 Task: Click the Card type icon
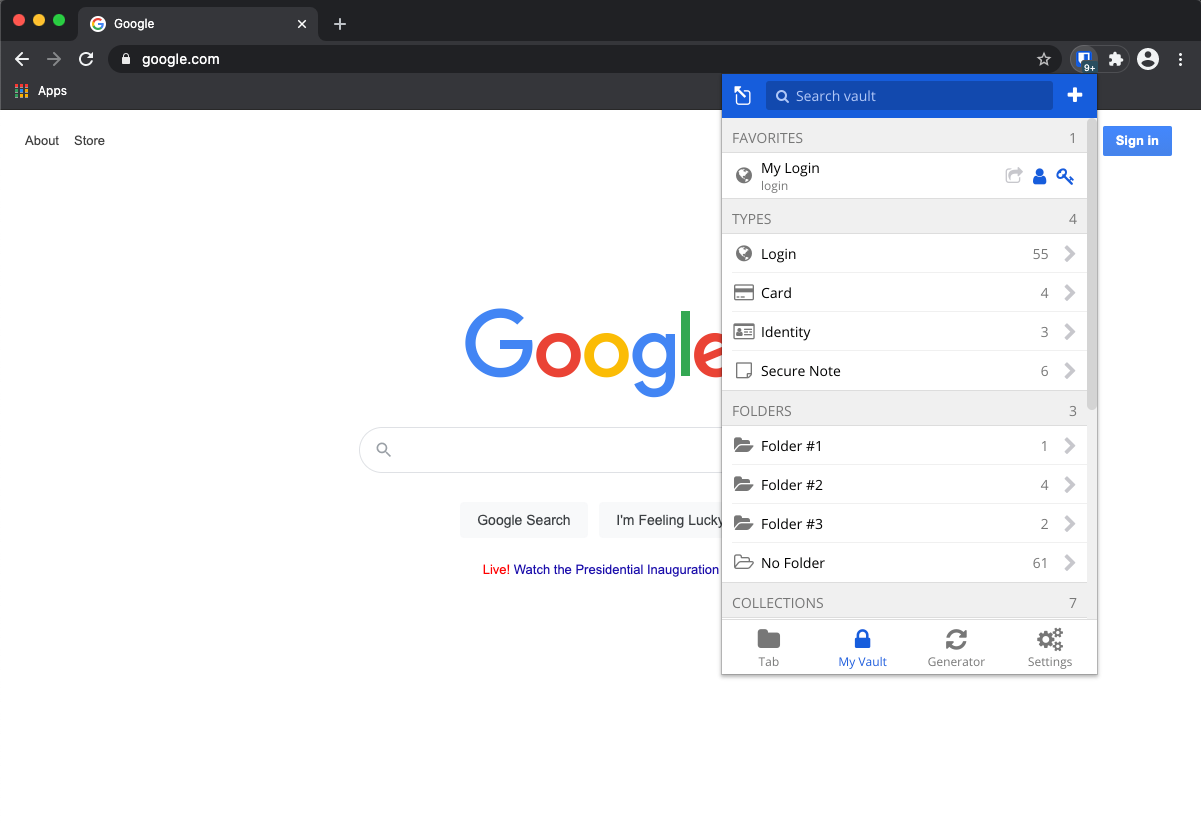(743, 293)
